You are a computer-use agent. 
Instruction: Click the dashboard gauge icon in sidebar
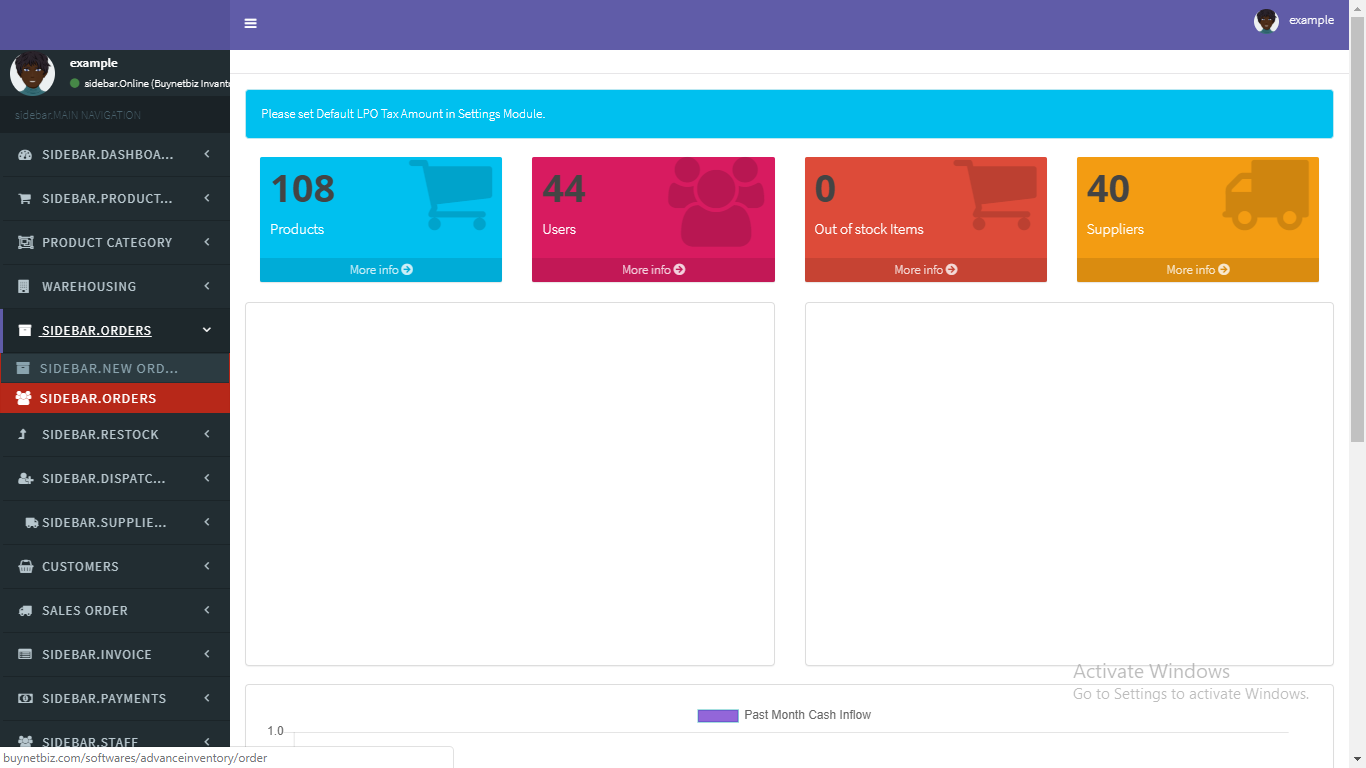25,155
